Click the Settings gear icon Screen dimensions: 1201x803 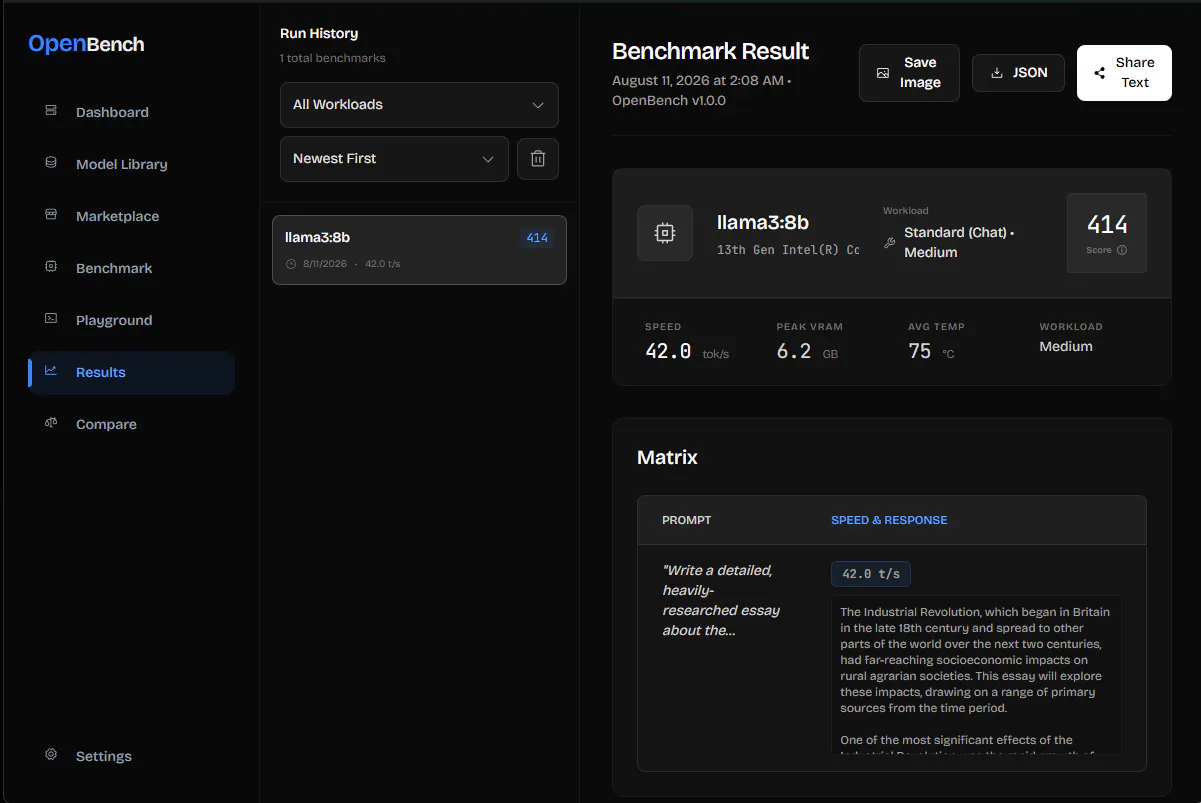(x=51, y=755)
